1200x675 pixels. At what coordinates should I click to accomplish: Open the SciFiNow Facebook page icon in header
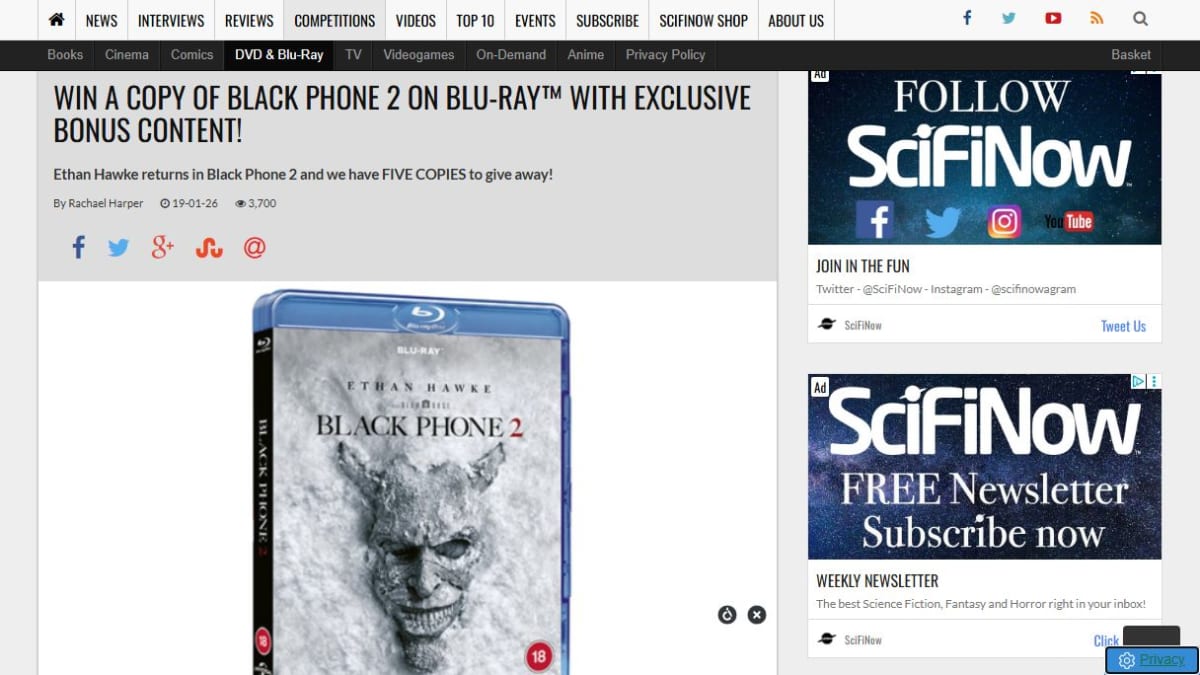[967, 19]
